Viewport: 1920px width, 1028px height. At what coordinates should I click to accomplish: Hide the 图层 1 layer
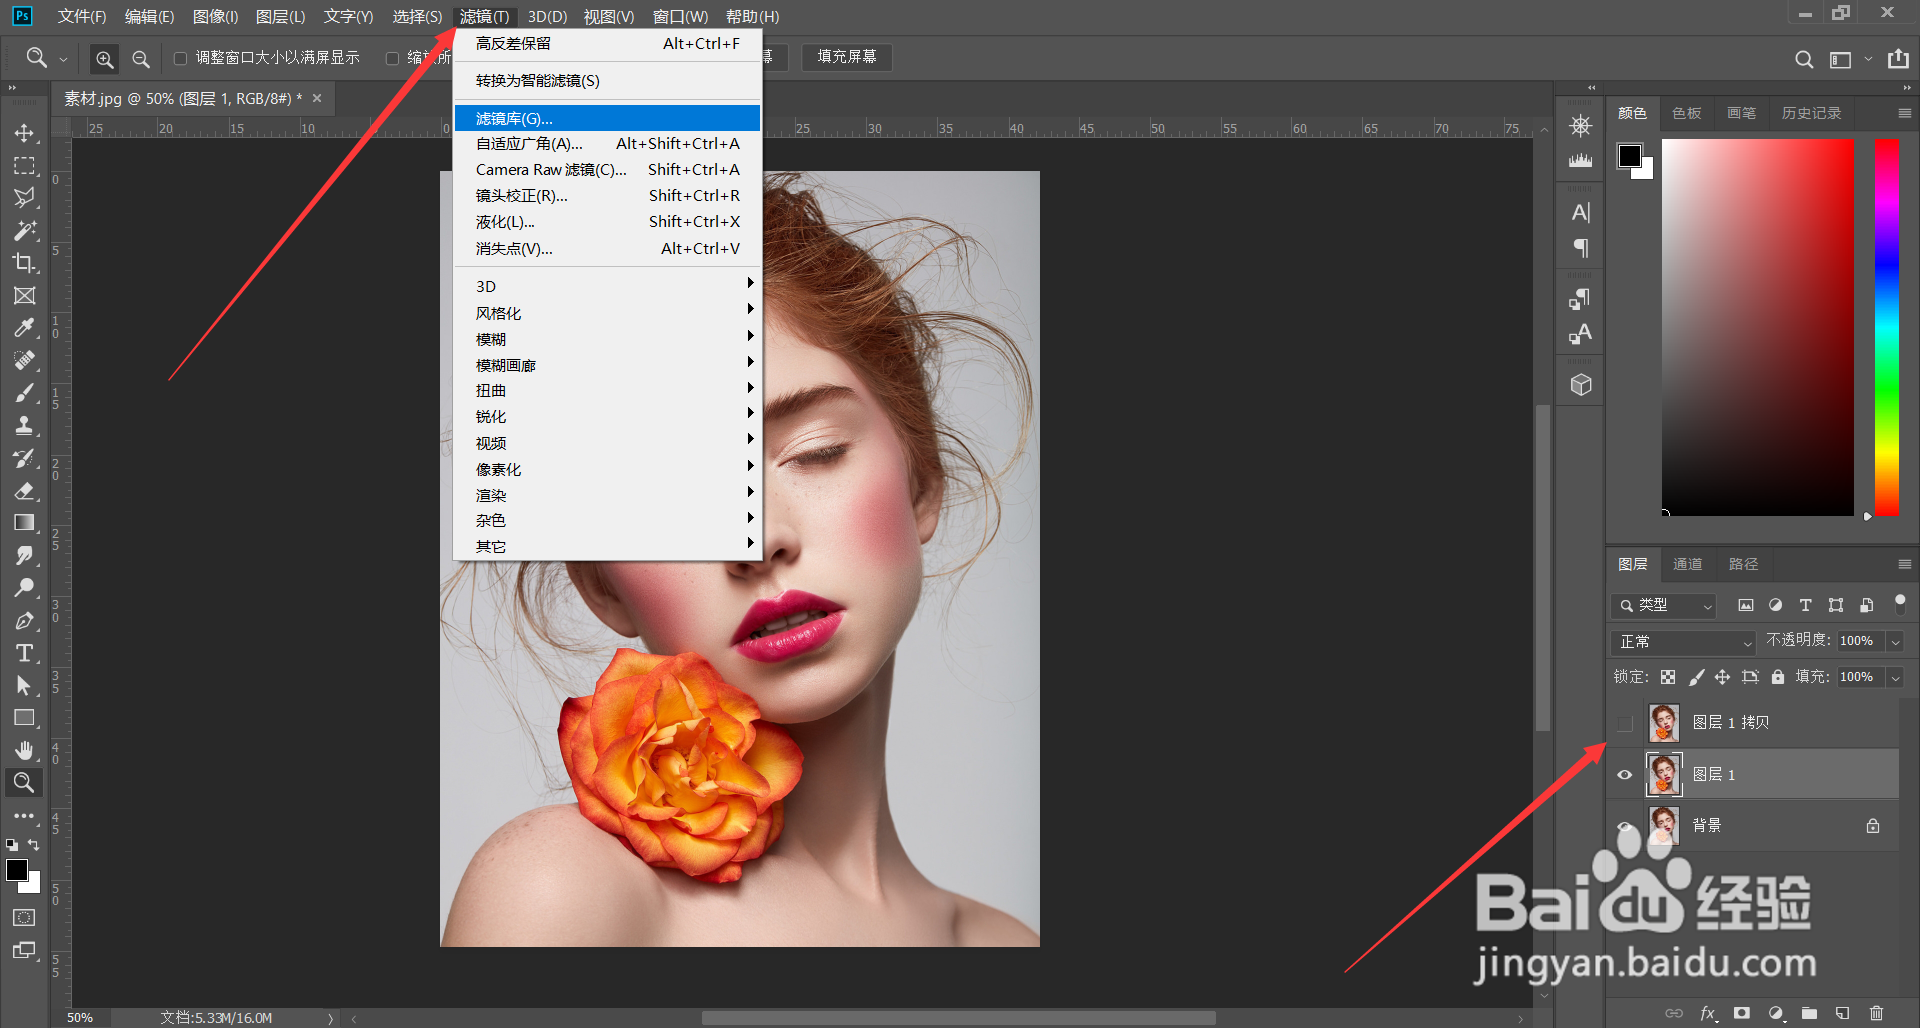pyautogui.click(x=1625, y=775)
